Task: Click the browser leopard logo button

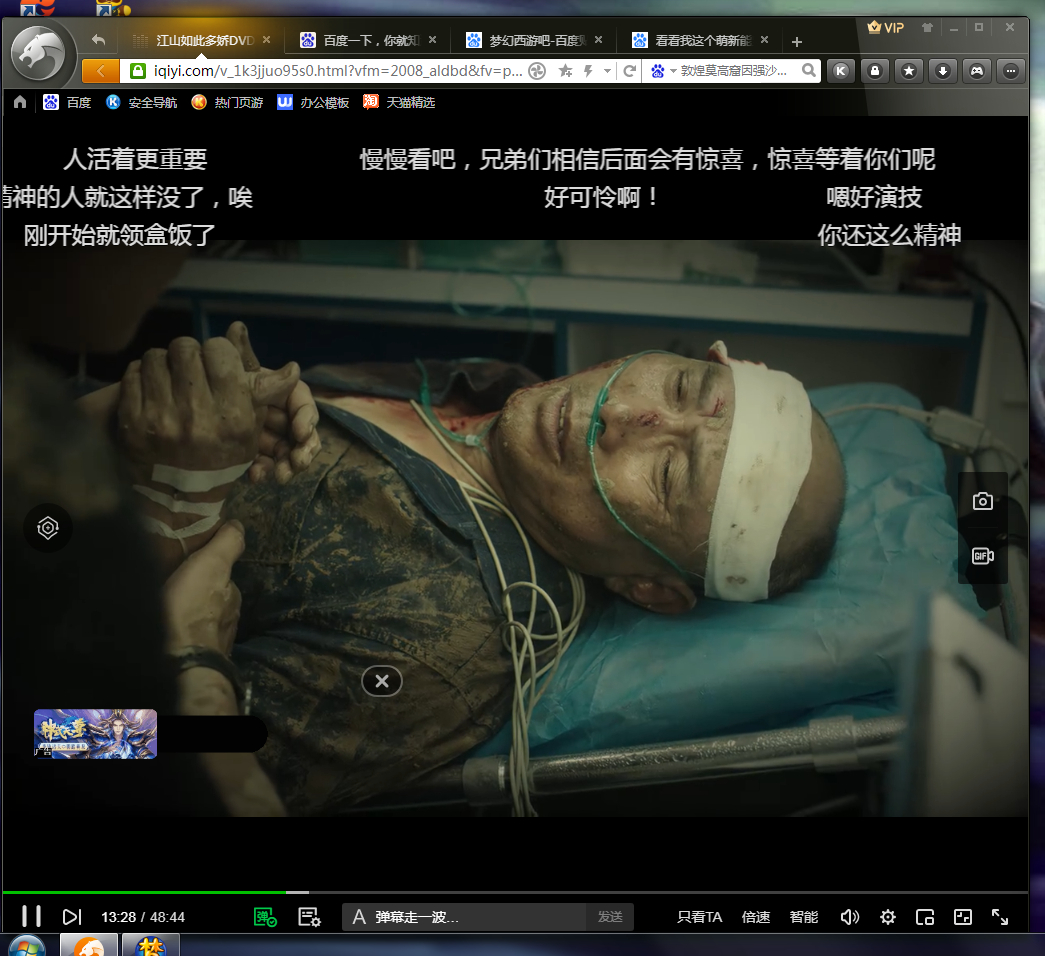Action: 39,55
